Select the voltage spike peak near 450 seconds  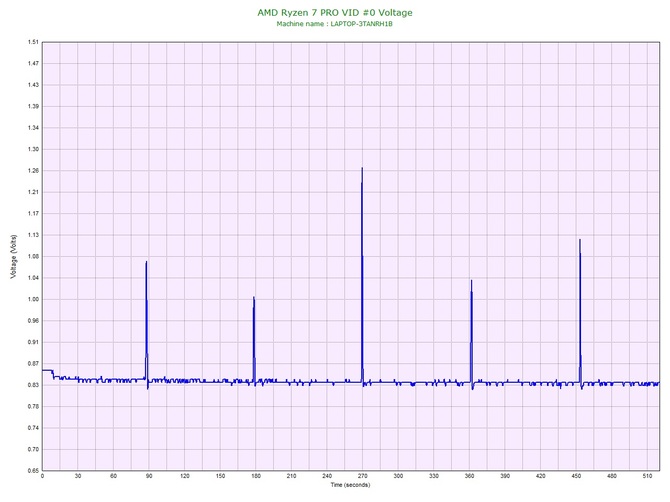coord(579,240)
